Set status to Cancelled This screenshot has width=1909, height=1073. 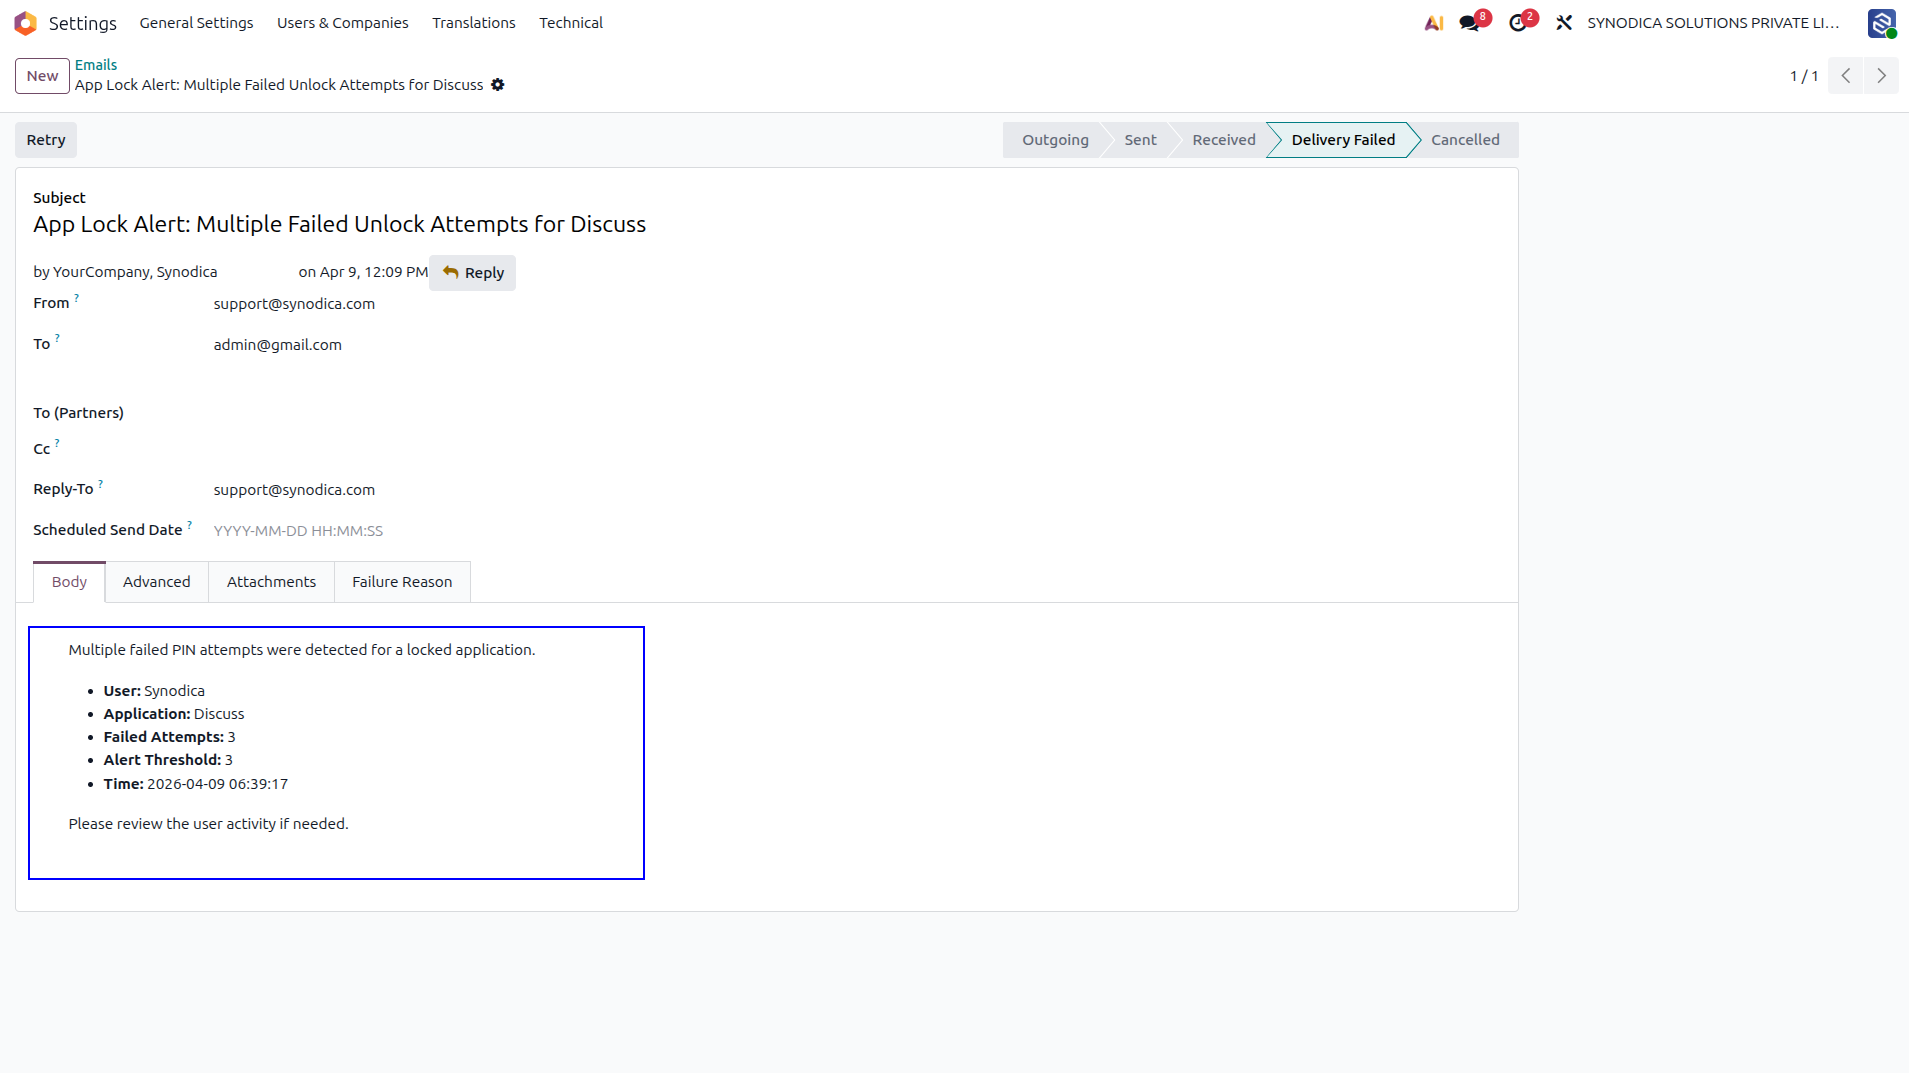click(x=1465, y=140)
